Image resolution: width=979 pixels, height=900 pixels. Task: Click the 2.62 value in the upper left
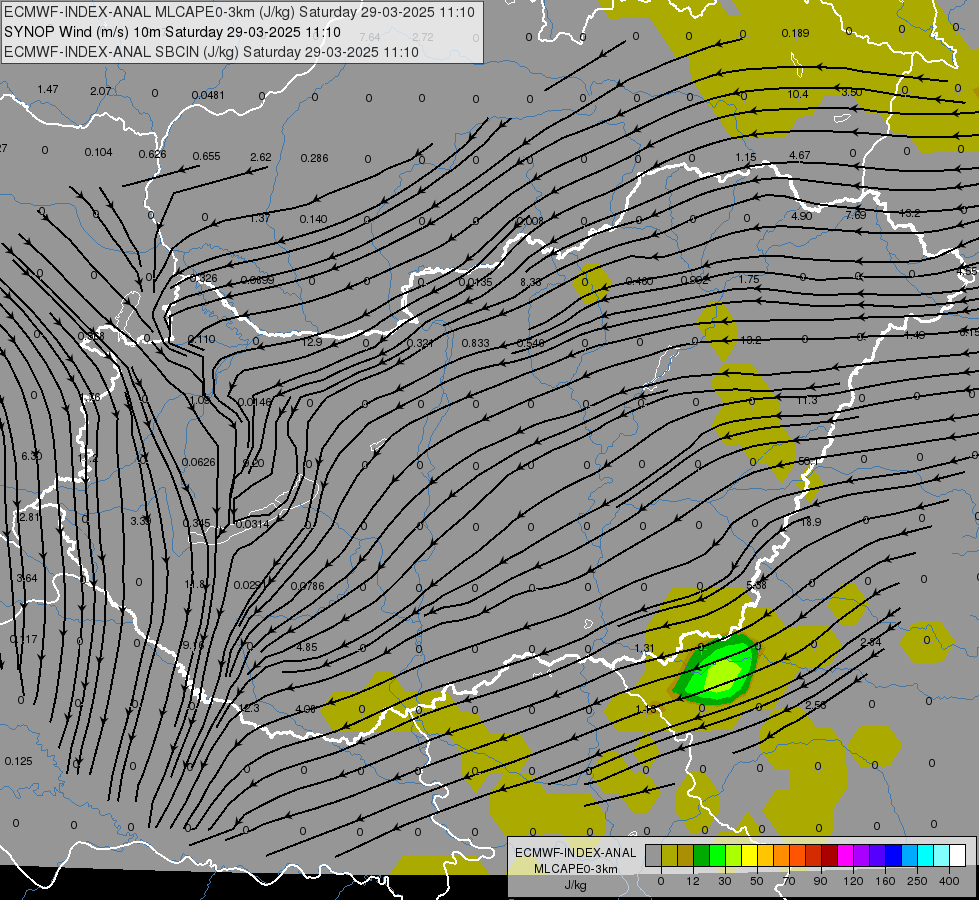point(260,157)
